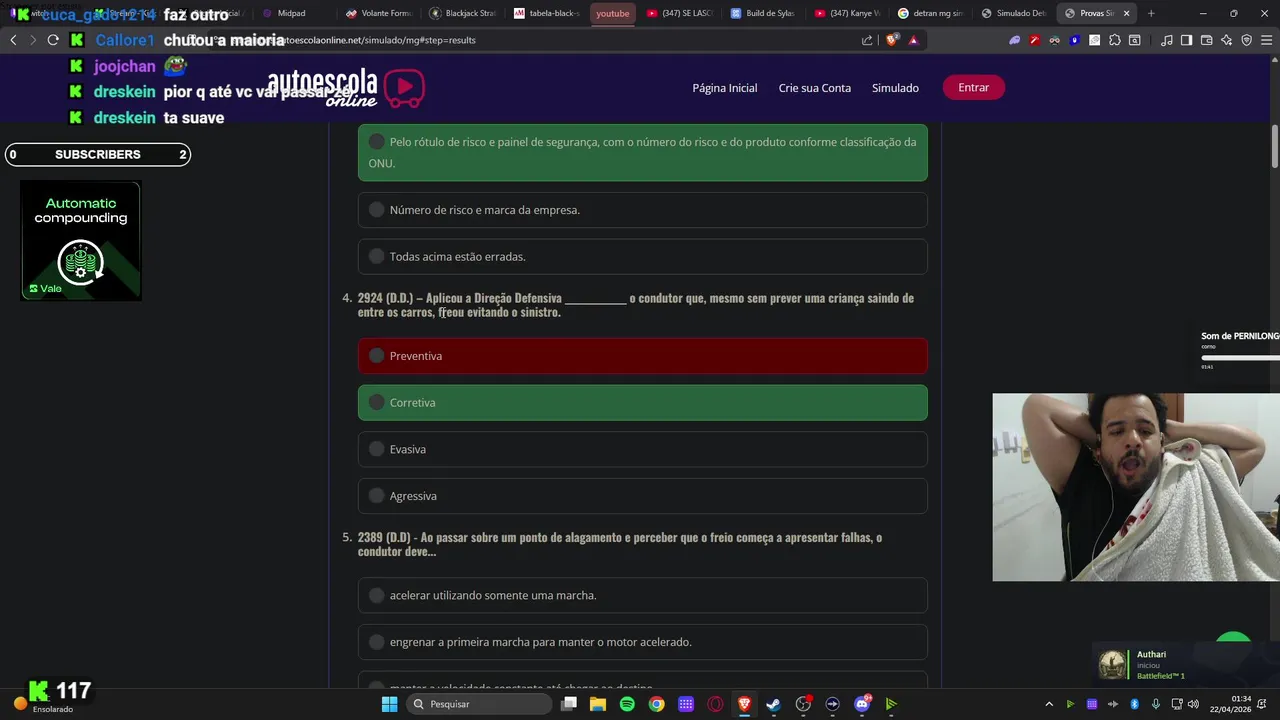Open Spotify from taskbar
The image size is (1280, 720).
tap(627, 704)
